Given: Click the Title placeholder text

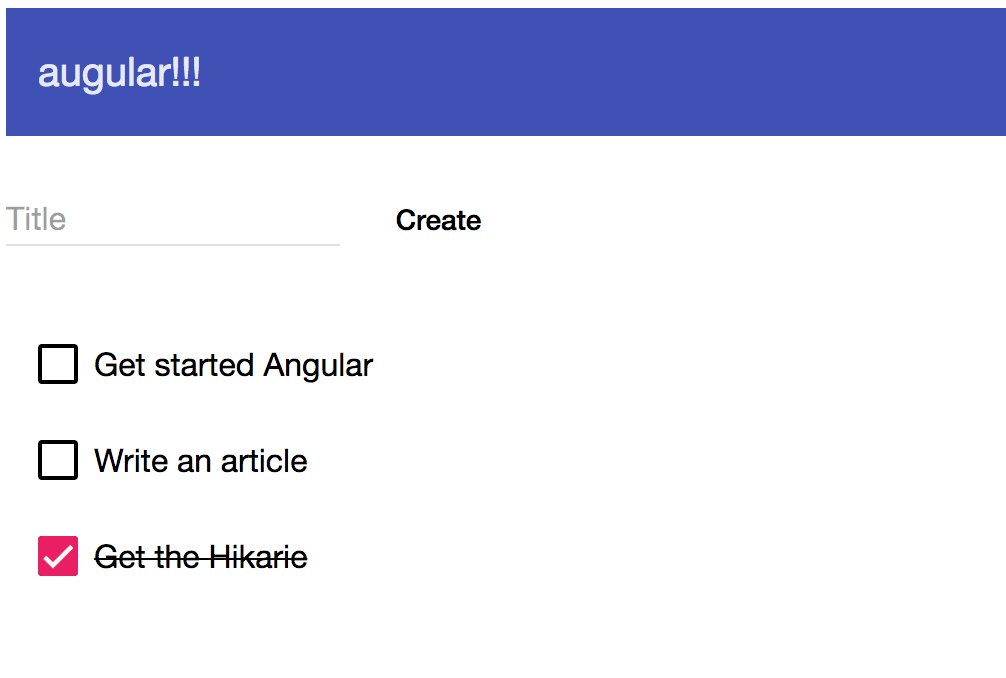Looking at the screenshot, I should tap(36, 219).
